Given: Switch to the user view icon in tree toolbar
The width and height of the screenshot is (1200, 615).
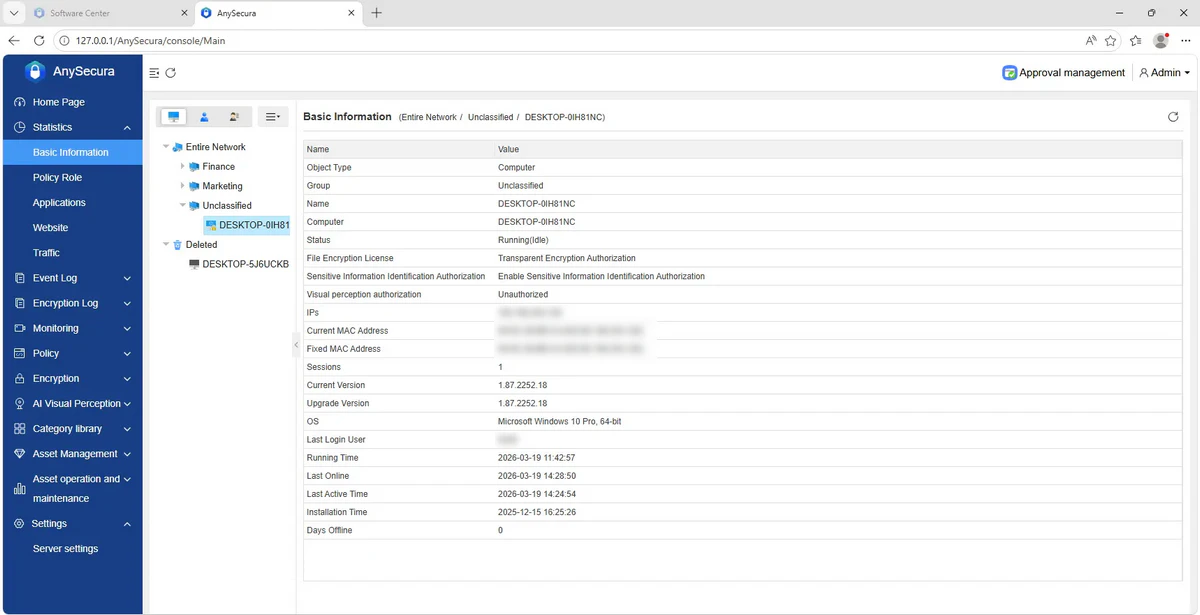Looking at the screenshot, I should pyautogui.click(x=203, y=116).
